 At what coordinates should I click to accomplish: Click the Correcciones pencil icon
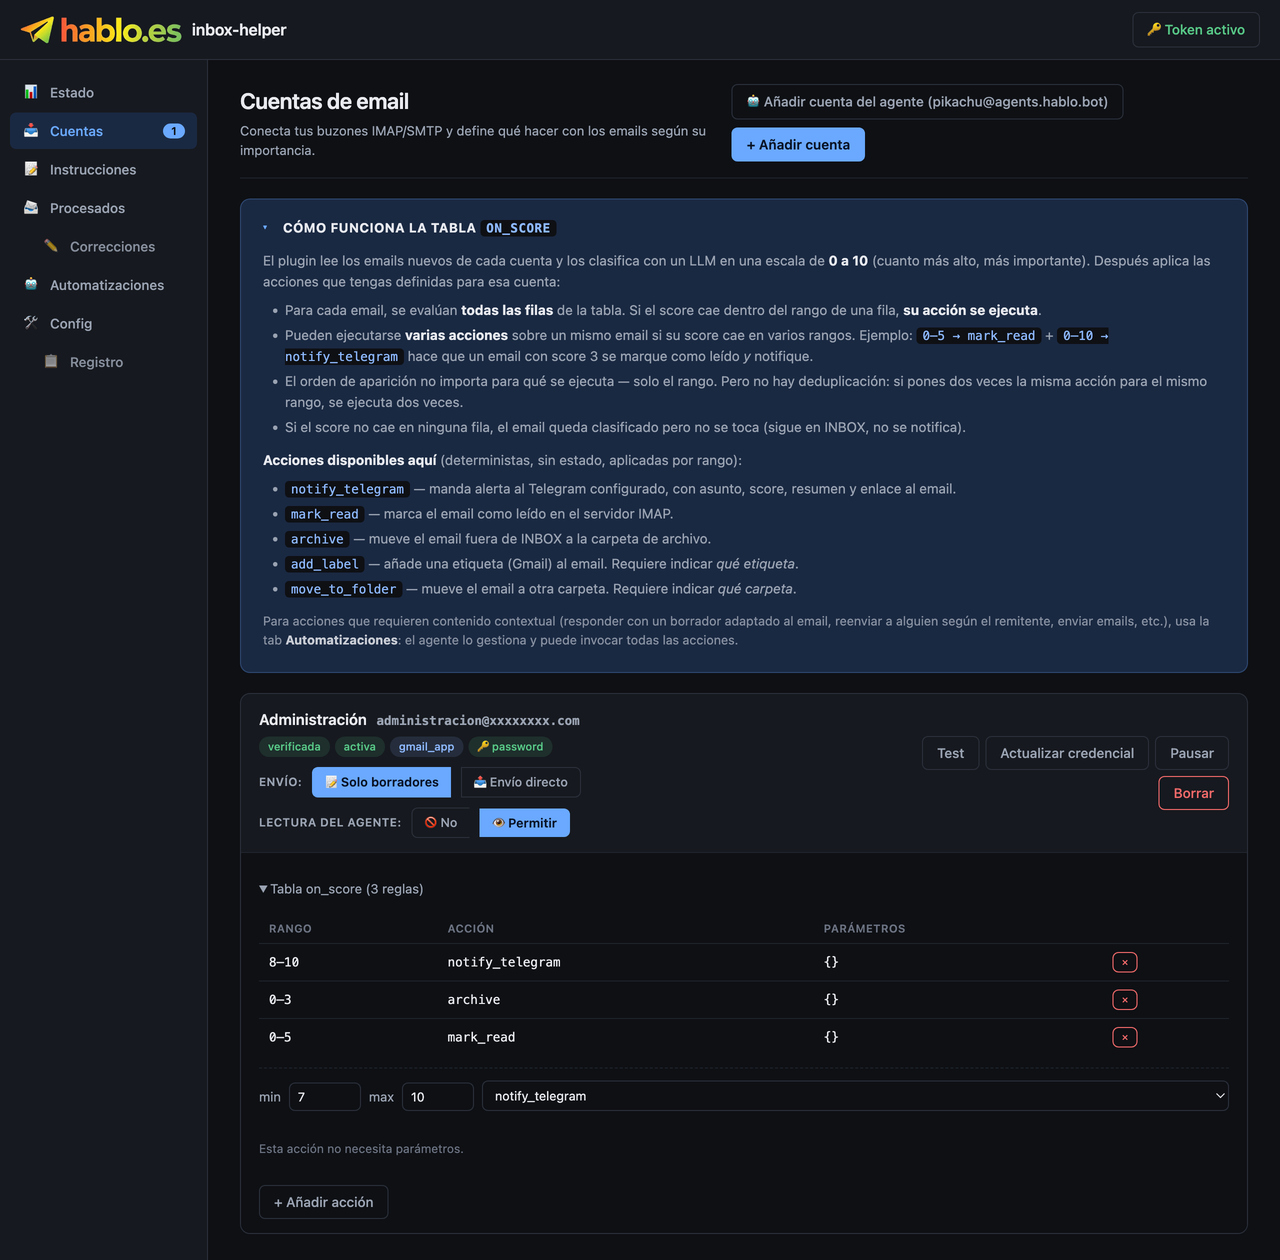tap(51, 246)
